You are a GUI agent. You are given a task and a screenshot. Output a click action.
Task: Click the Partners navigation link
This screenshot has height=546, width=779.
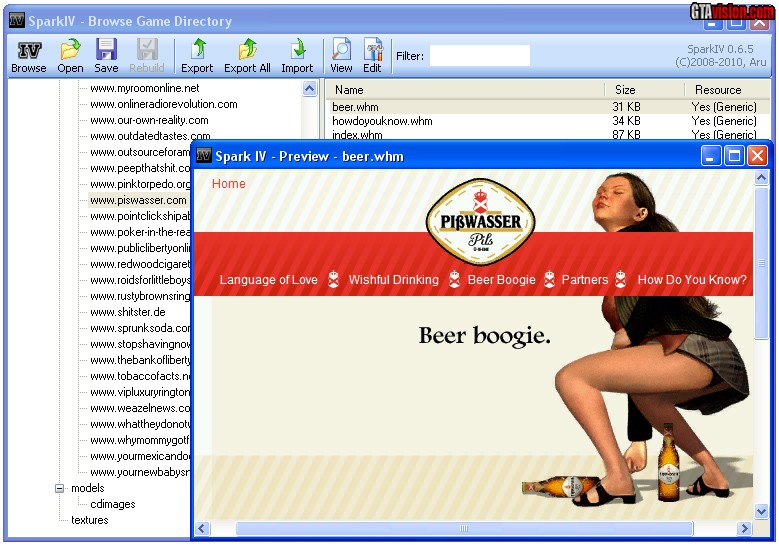[584, 280]
